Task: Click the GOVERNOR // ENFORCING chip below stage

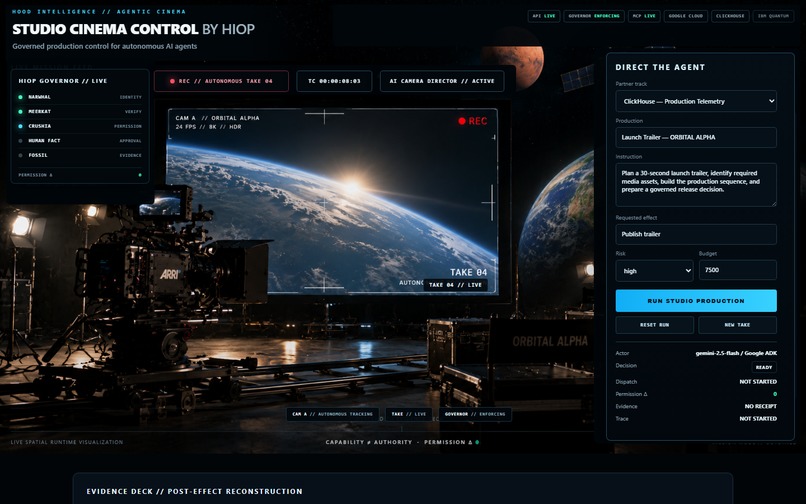Action: pyautogui.click(x=475, y=414)
